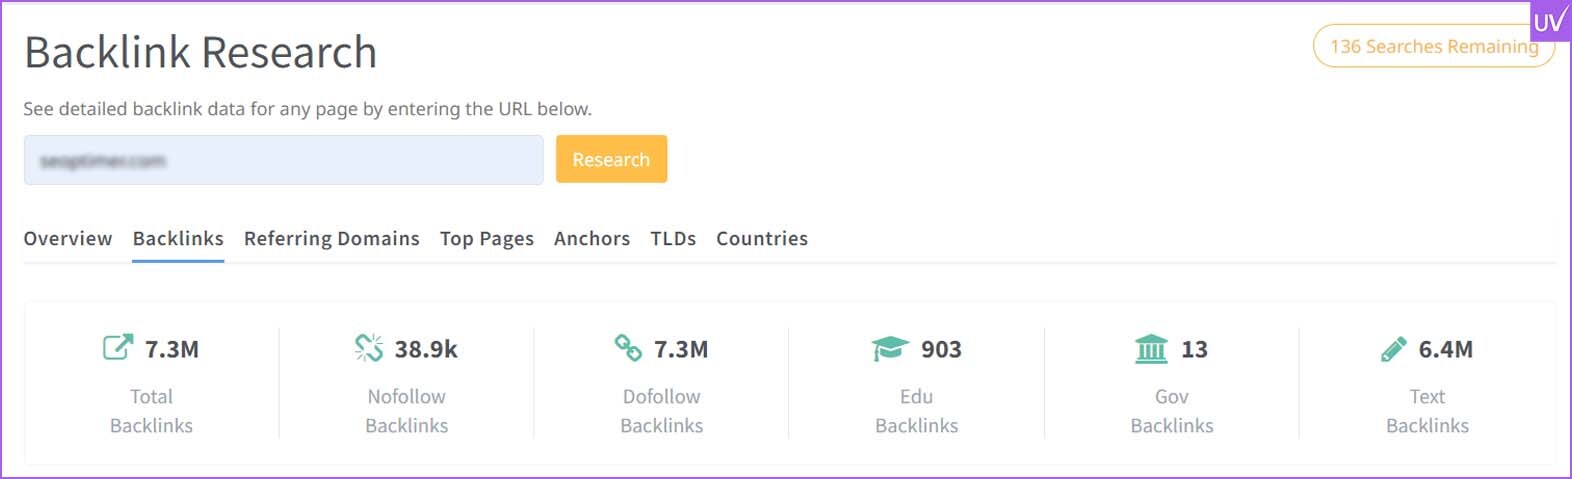1572x479 pixels.
Task: Show the Countries tab
Action: 762,239
